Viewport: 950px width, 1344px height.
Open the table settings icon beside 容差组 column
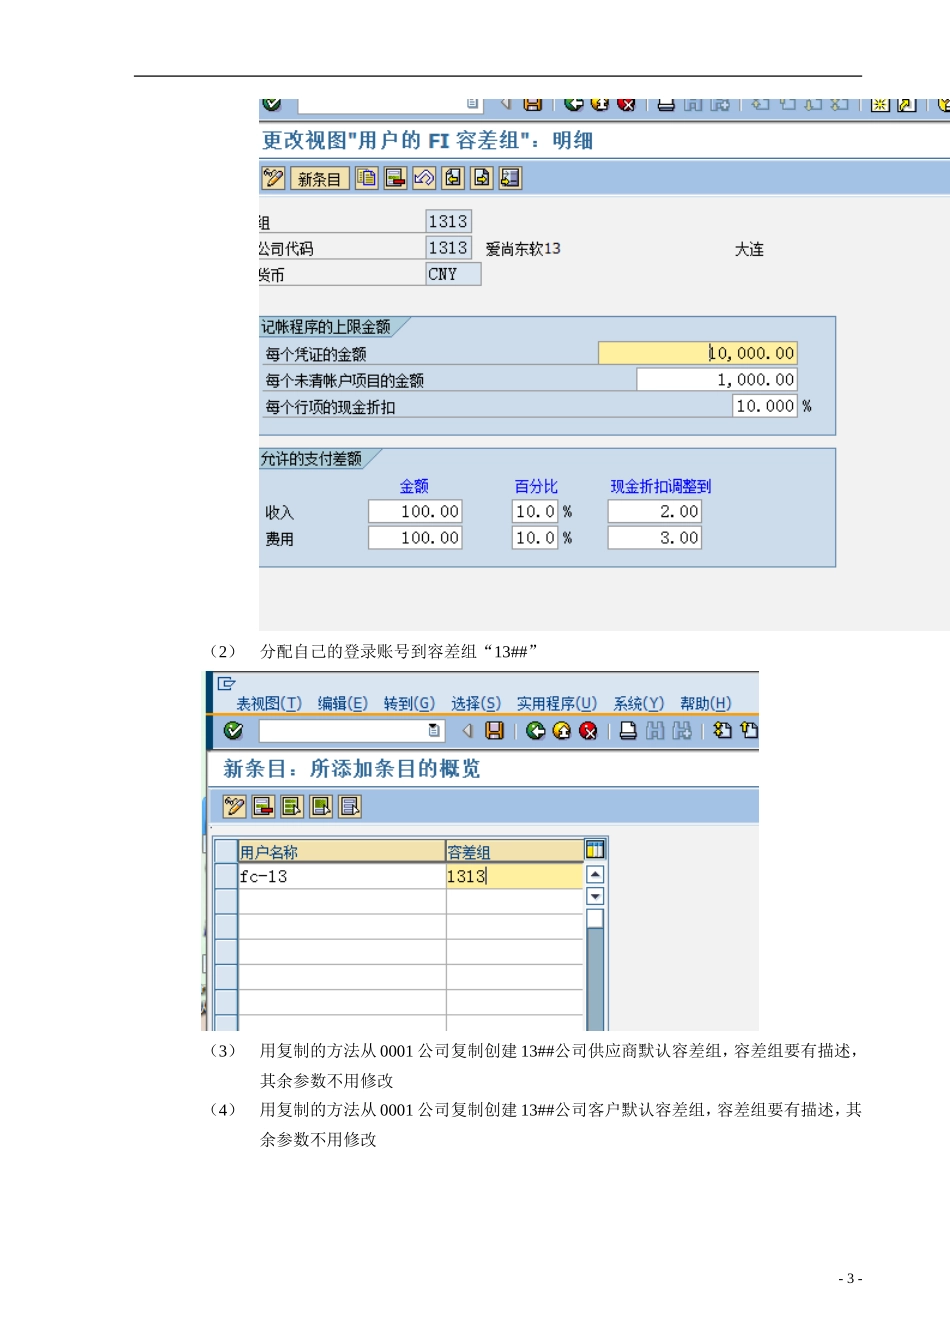pos(595,850)
